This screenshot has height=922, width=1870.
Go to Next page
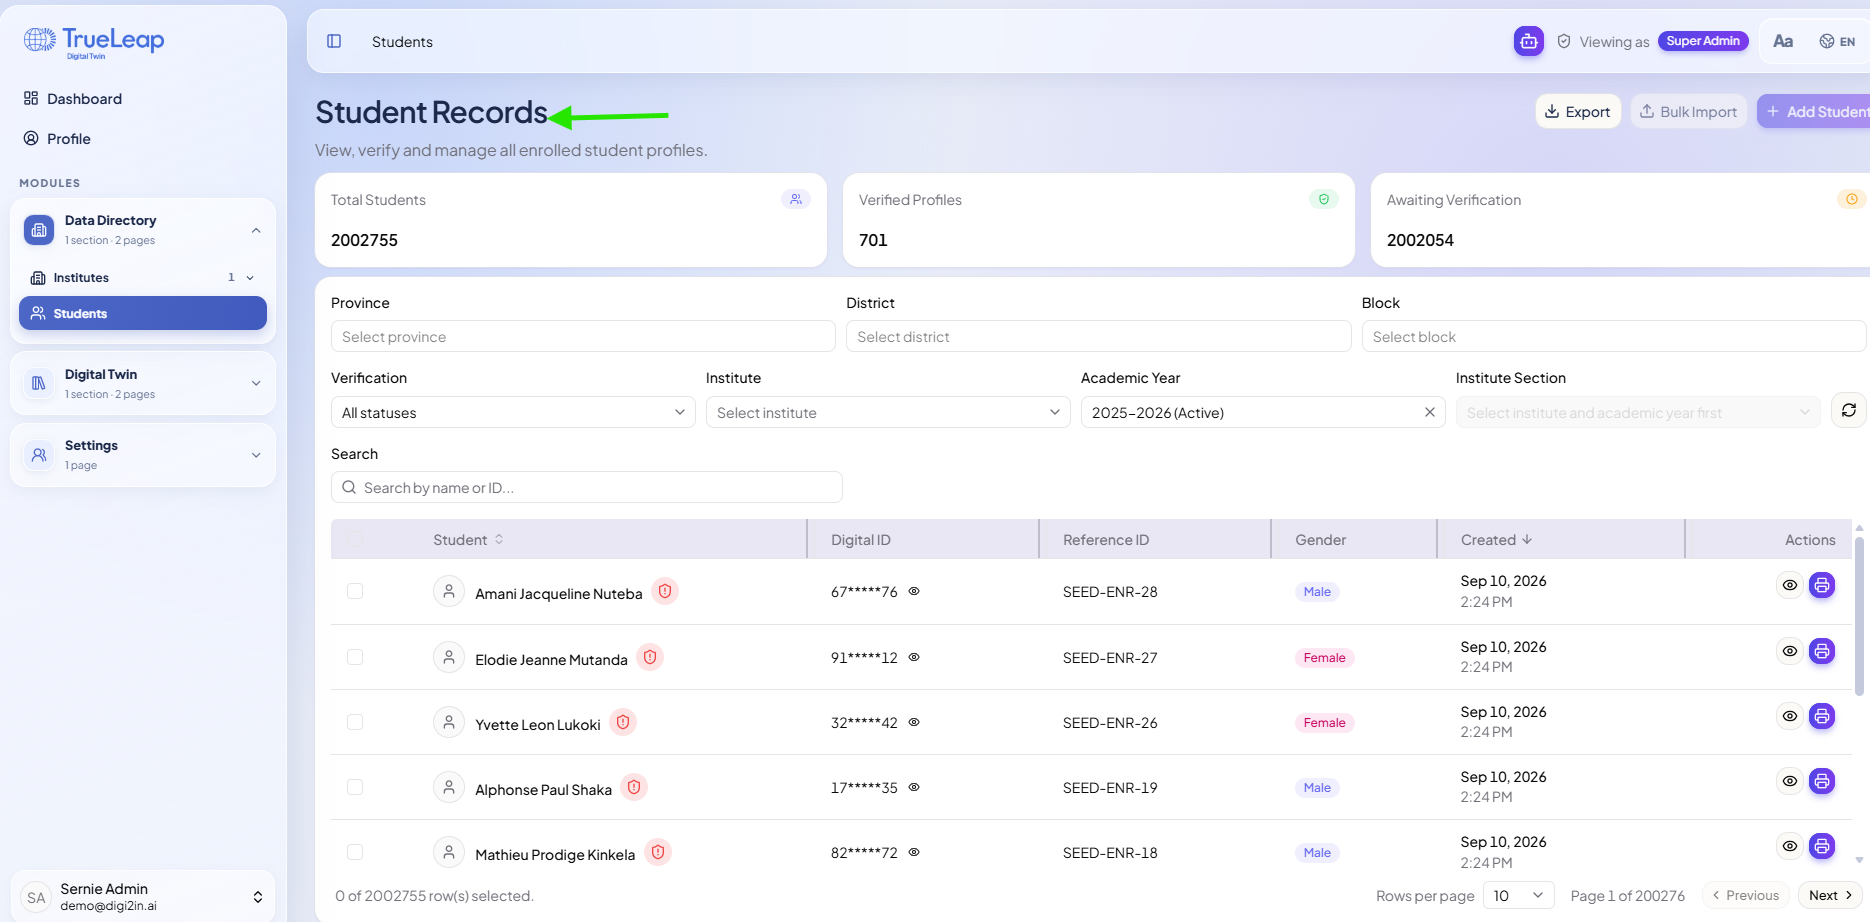click(1830, 895)
